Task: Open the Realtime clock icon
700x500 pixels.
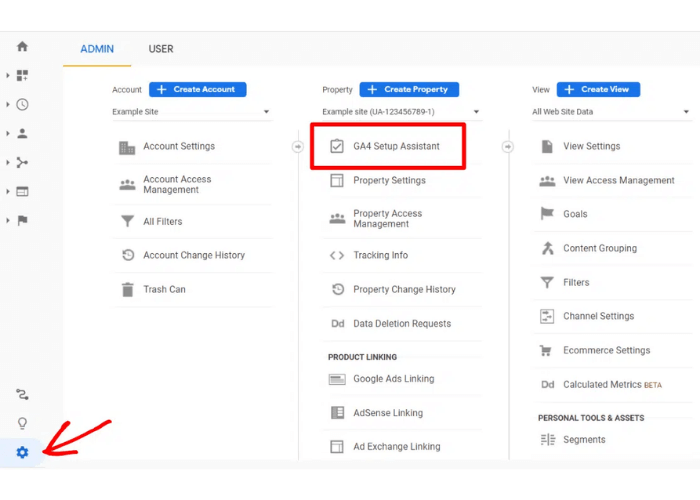Action: 22,104
